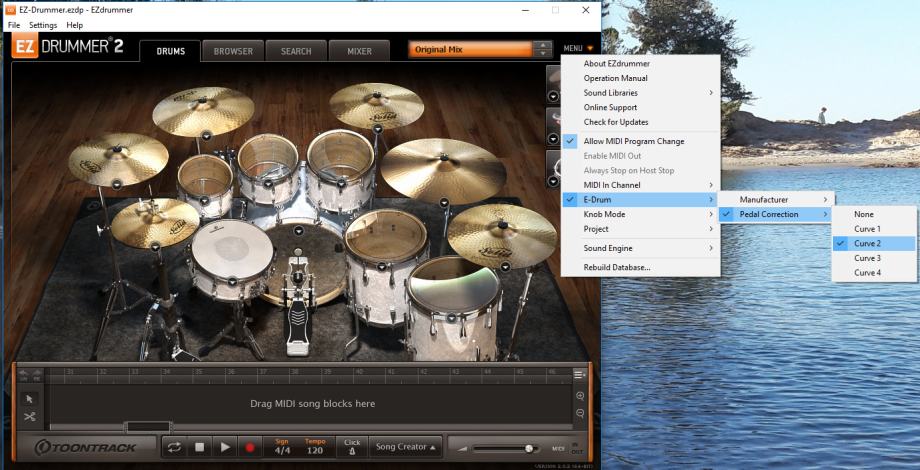Click the red record button
Viewport: 920px width, 470px height.
[x=250, y=447]
